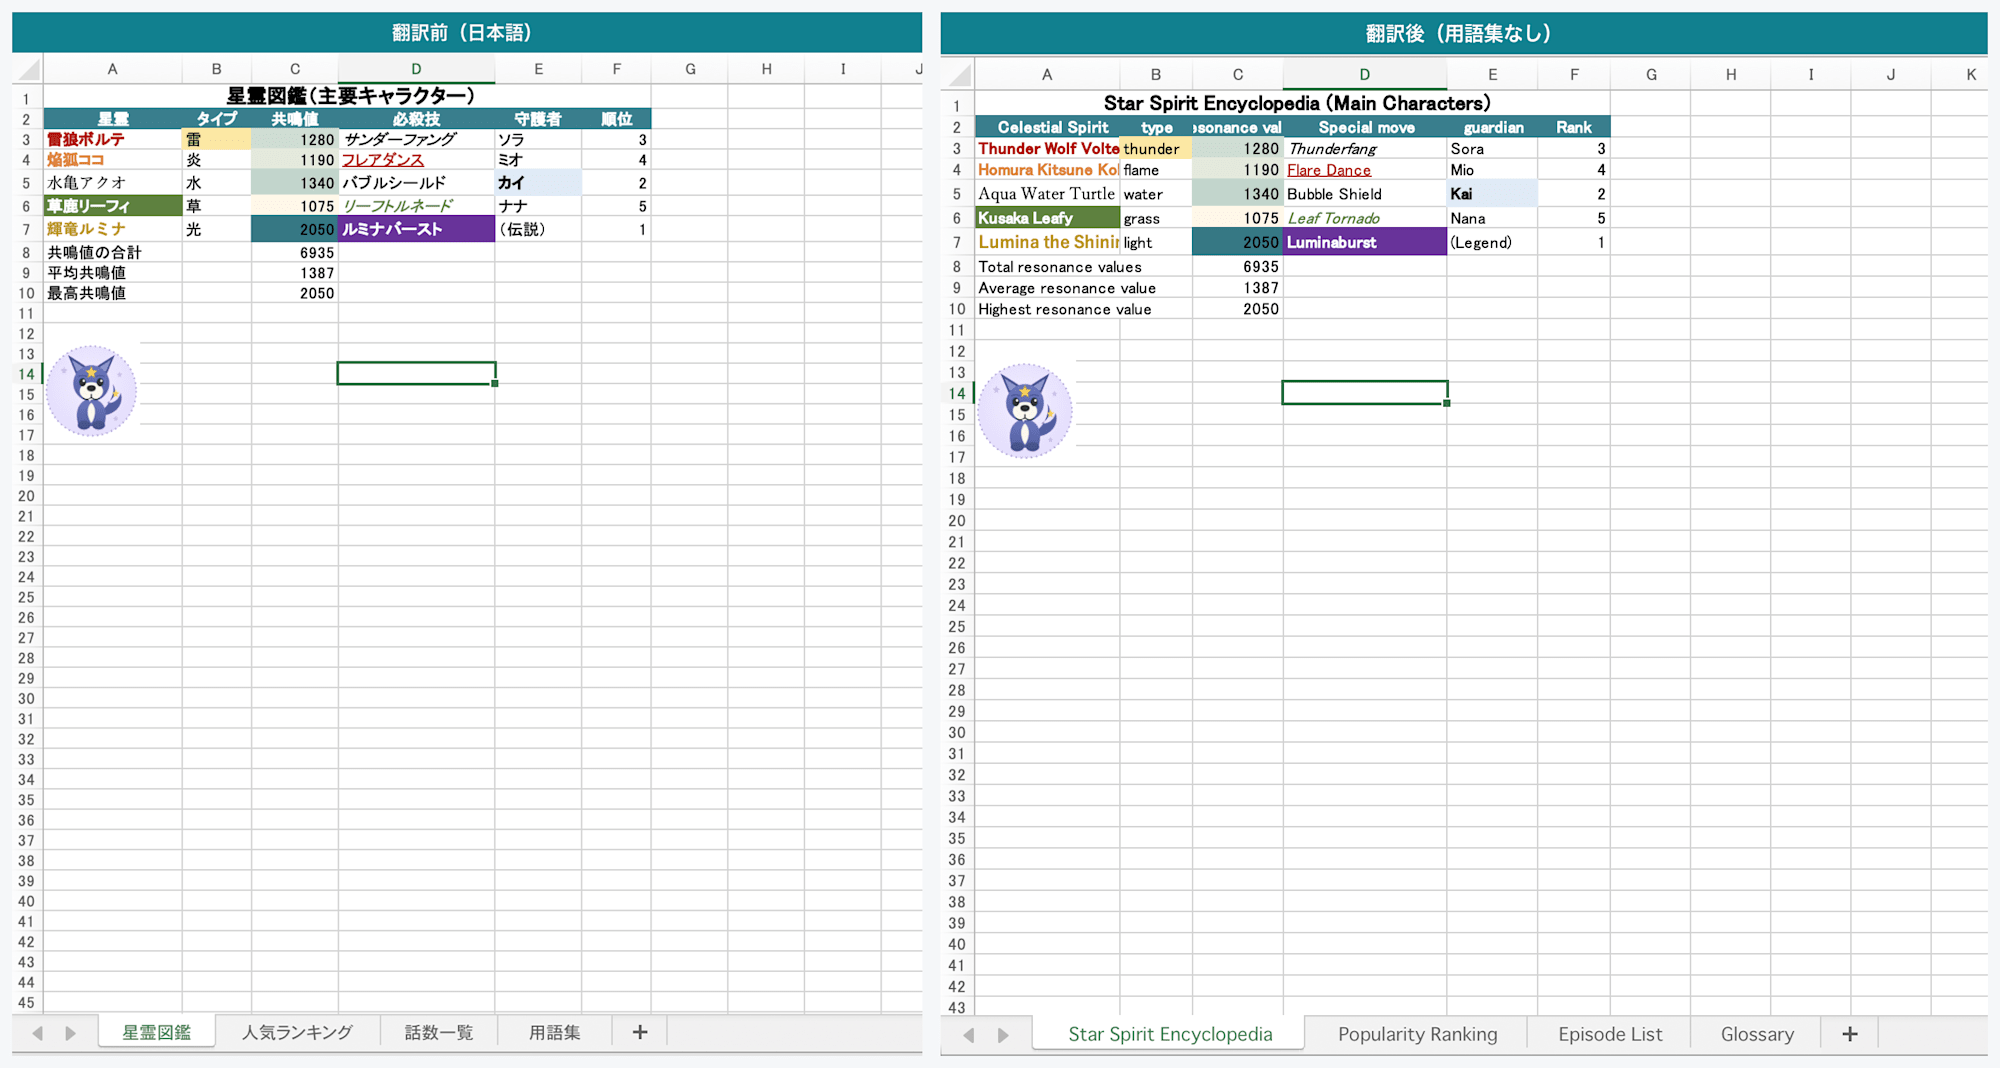Click the 1387 average in Japanese sheet
This screenshot has width=2000, height=1068.
click(x=295, y=273)
